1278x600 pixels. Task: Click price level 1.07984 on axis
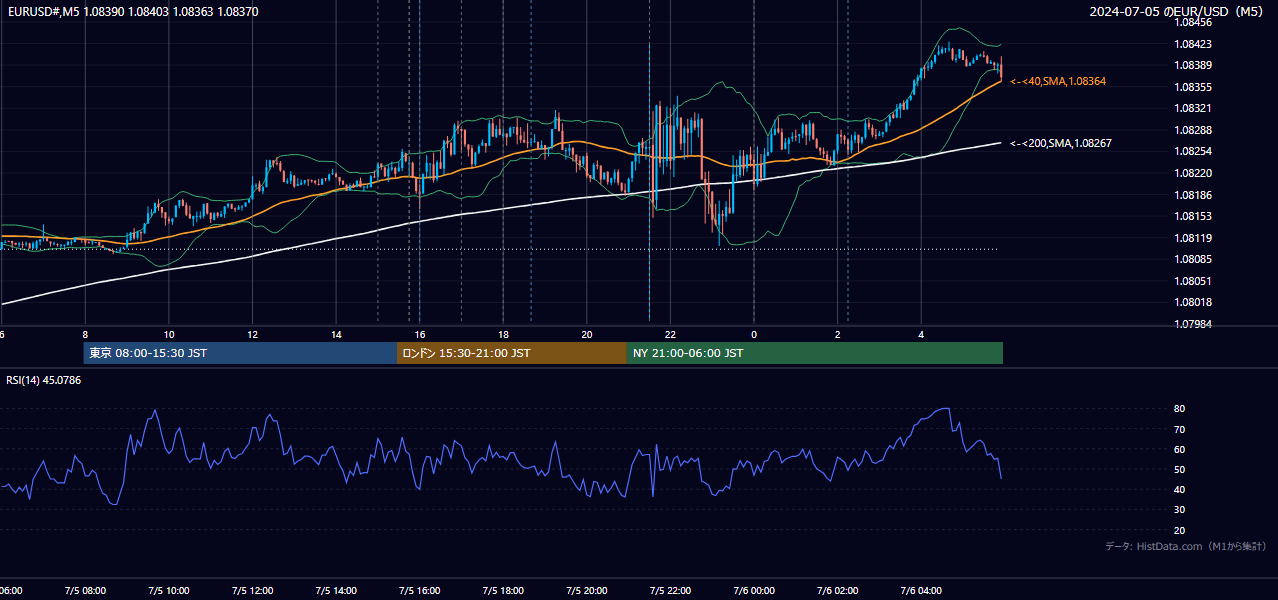1192,324
